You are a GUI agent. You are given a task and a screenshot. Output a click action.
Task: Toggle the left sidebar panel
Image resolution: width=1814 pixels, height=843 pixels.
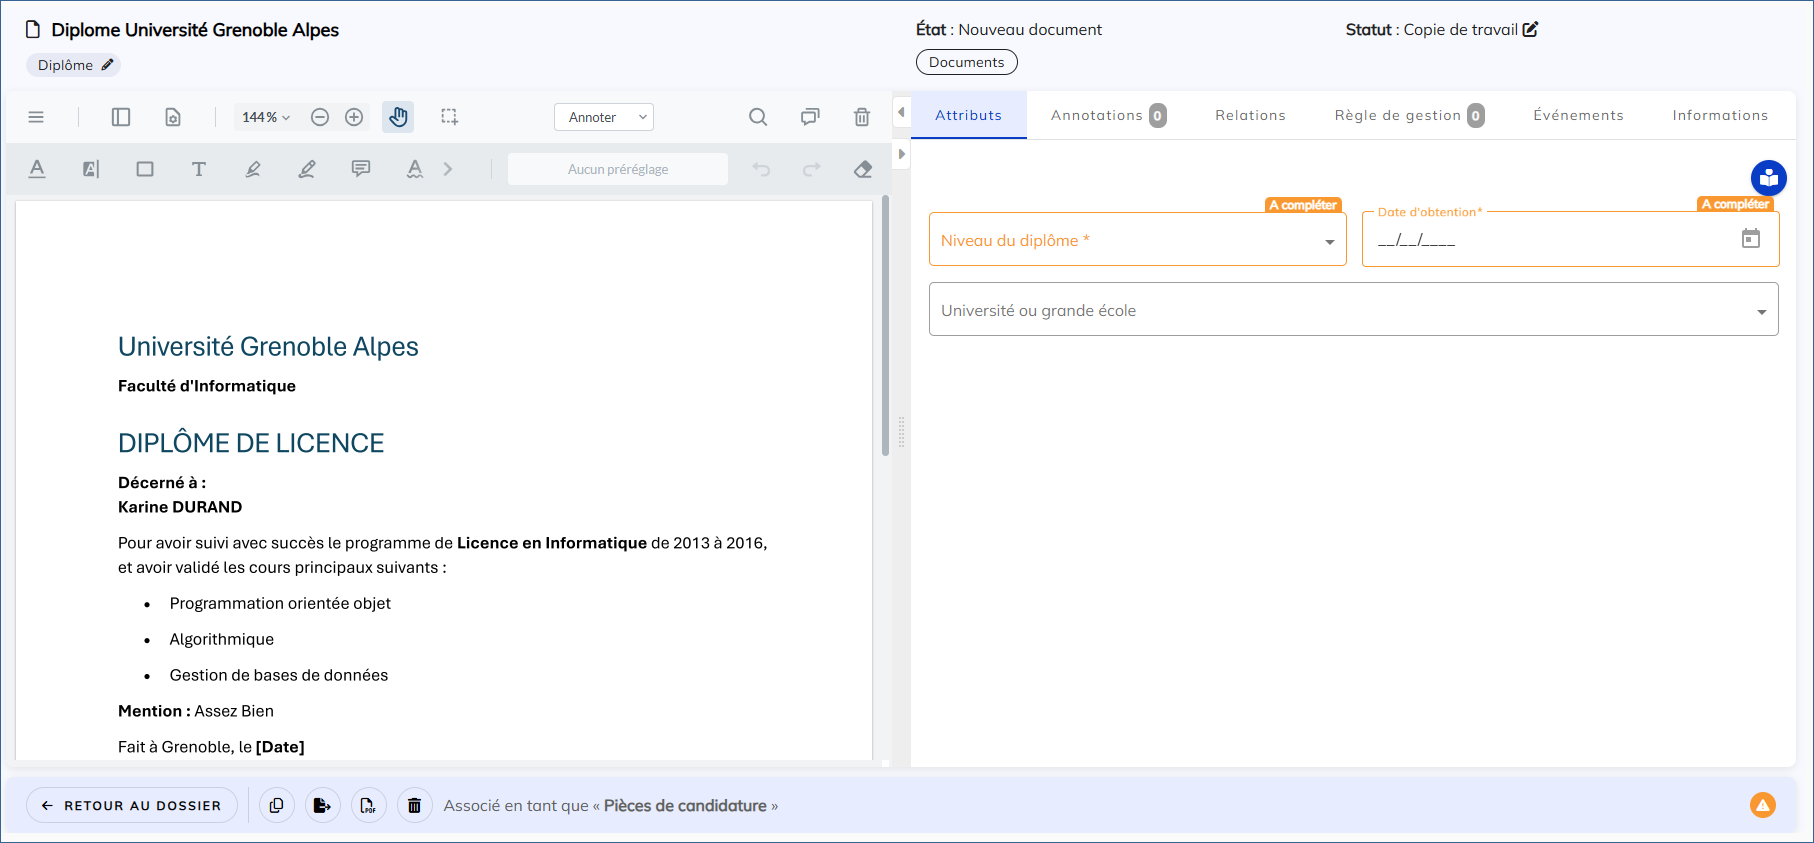click(121, 117)
